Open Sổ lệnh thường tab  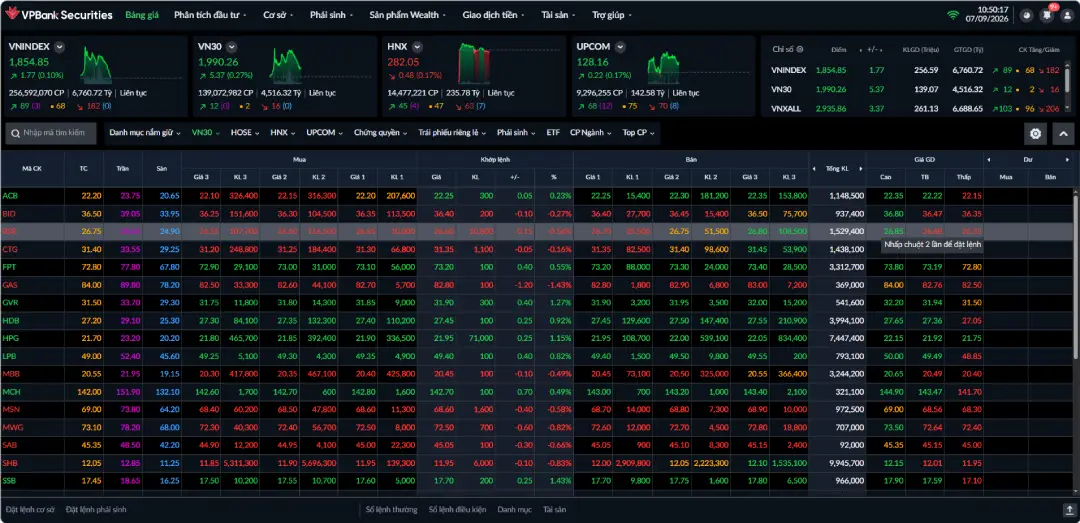[391, 510]
